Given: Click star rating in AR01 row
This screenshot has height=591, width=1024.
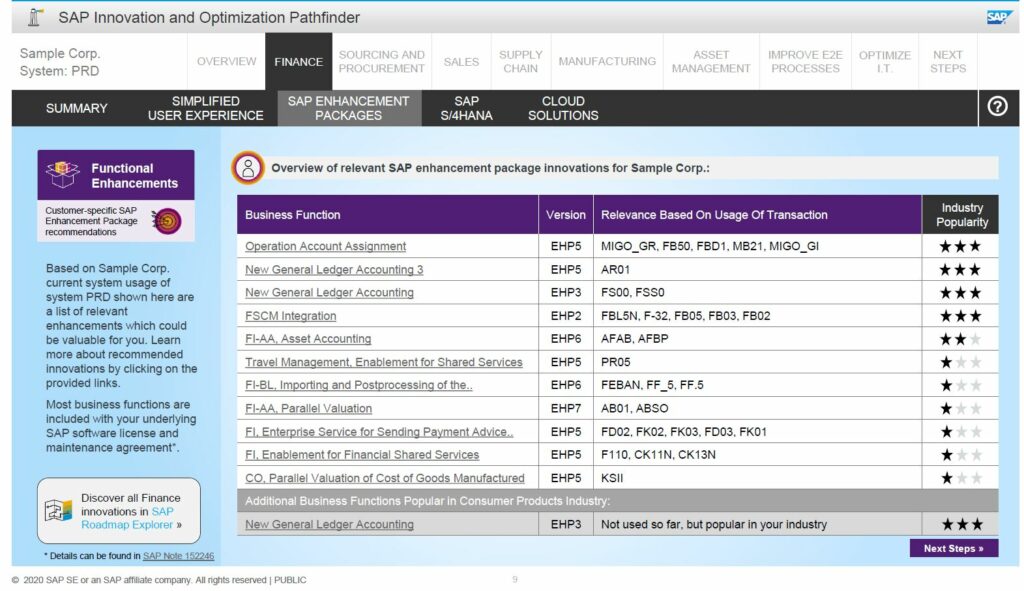Looking at the screenshot, I should pyautogui.click(x=960, y=270).
